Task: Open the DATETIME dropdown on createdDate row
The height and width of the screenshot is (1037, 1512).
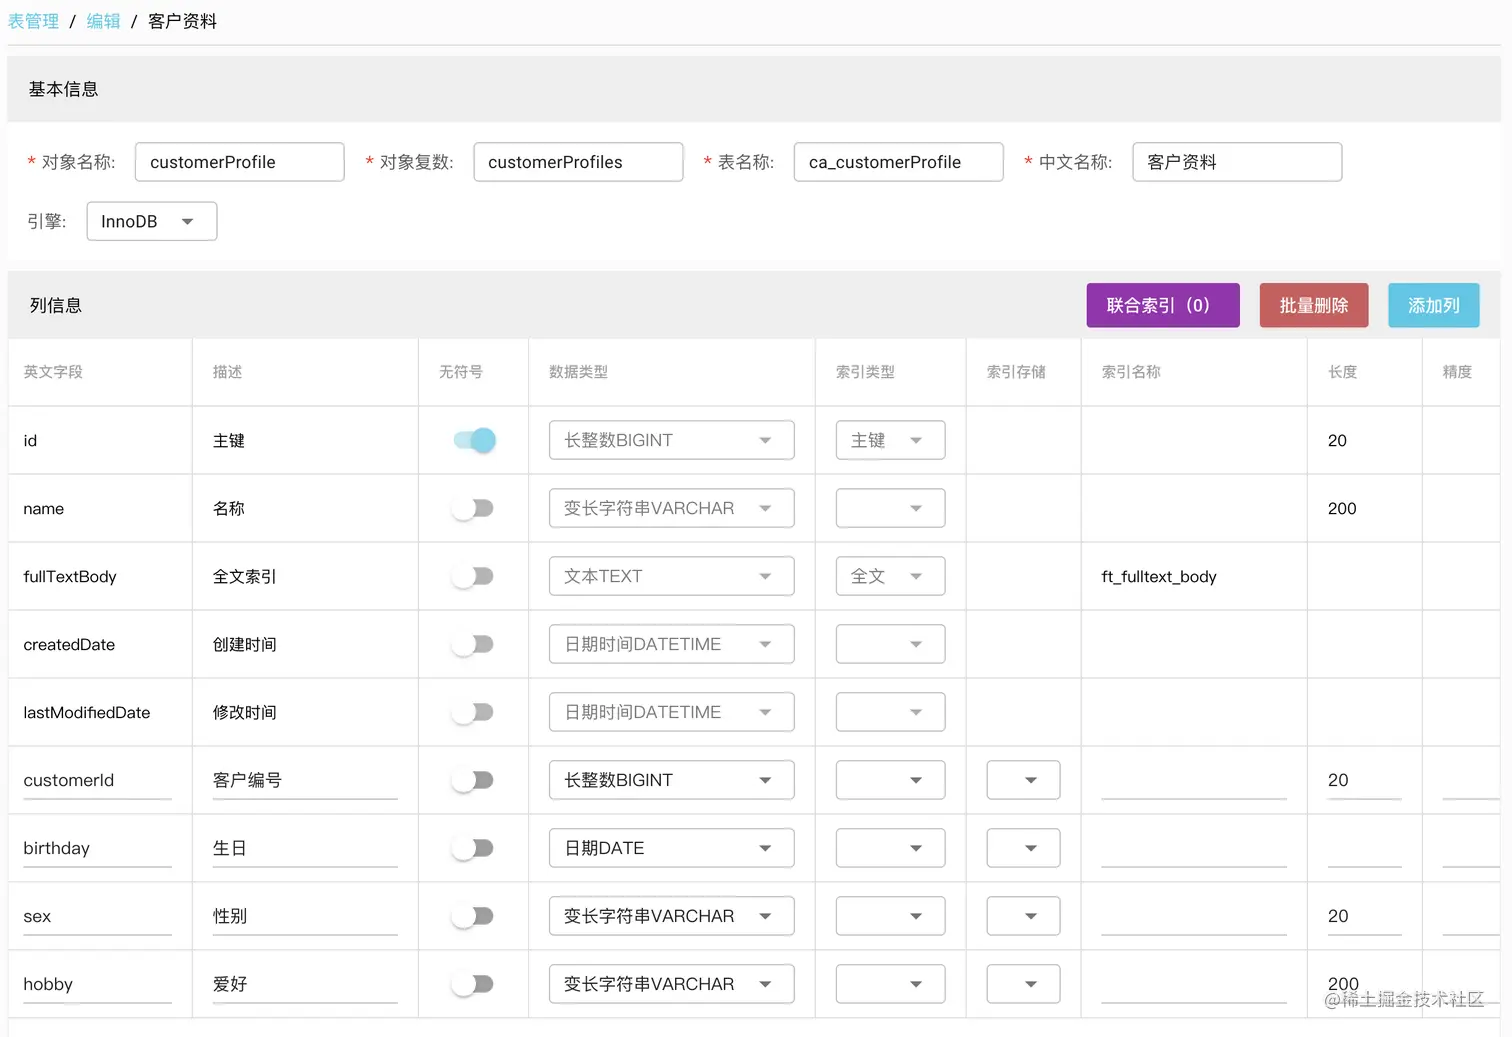Action: (x=670, y=644)
